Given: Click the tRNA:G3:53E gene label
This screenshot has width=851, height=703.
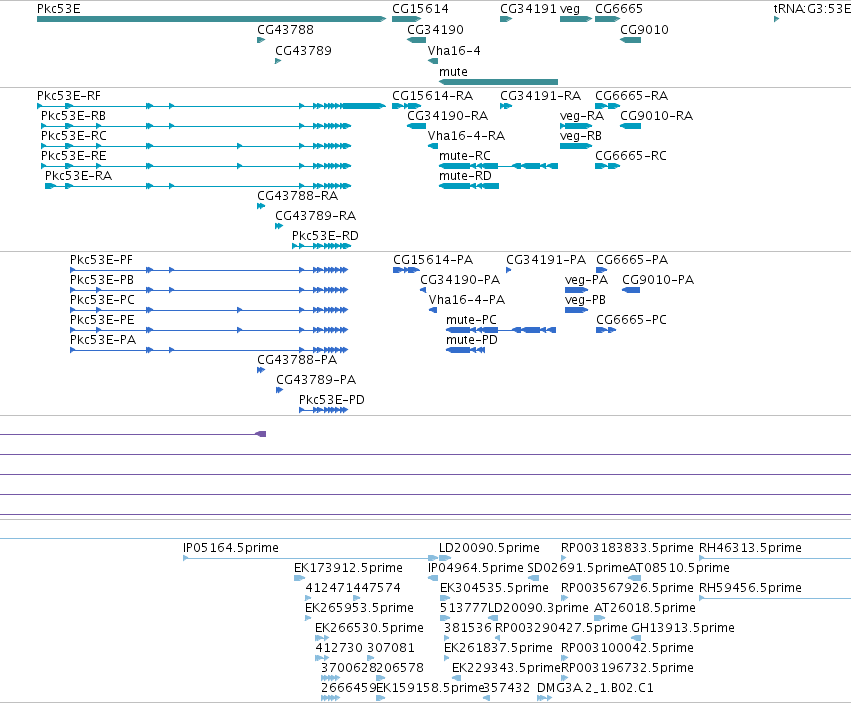Looking at the screenshot, I should (812, 9).
